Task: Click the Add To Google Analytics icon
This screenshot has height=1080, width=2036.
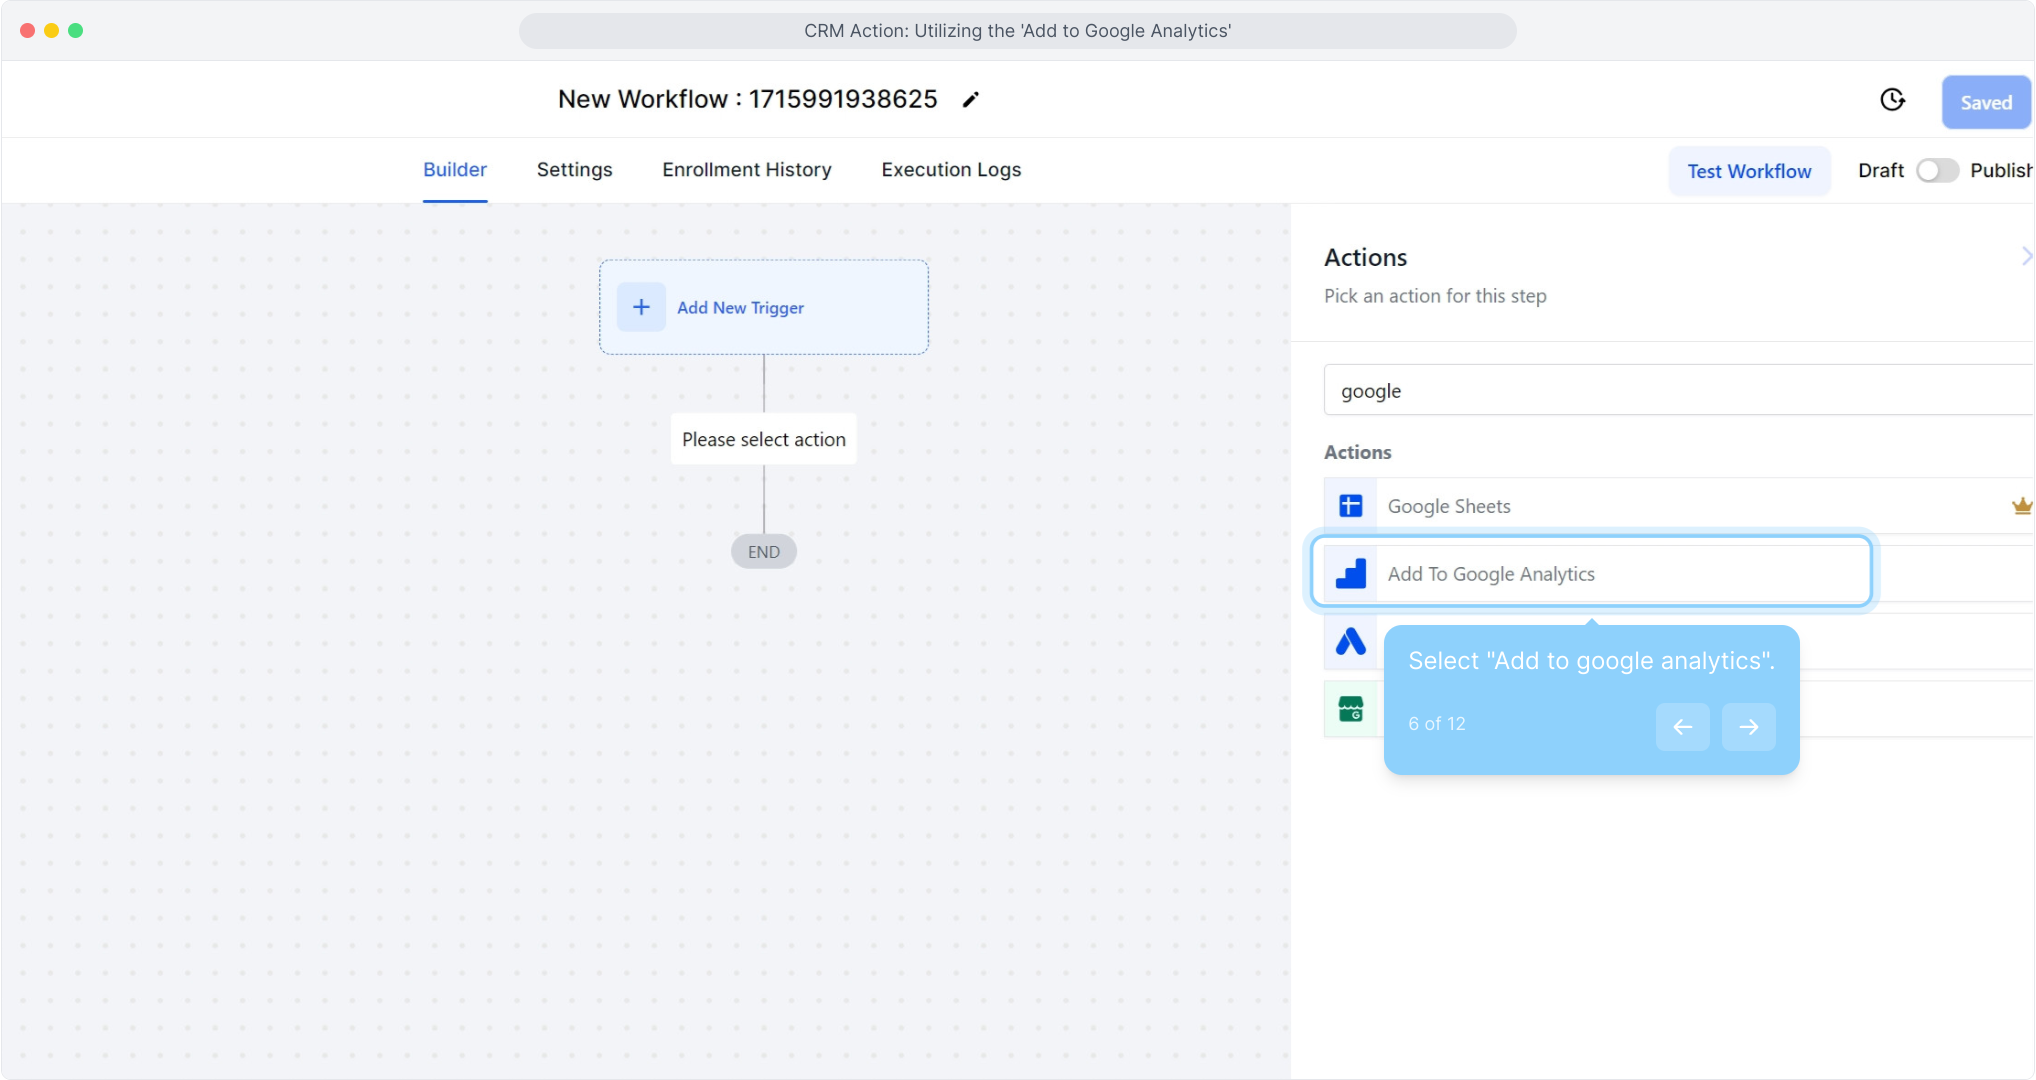Action: [x=1350, y=574]
